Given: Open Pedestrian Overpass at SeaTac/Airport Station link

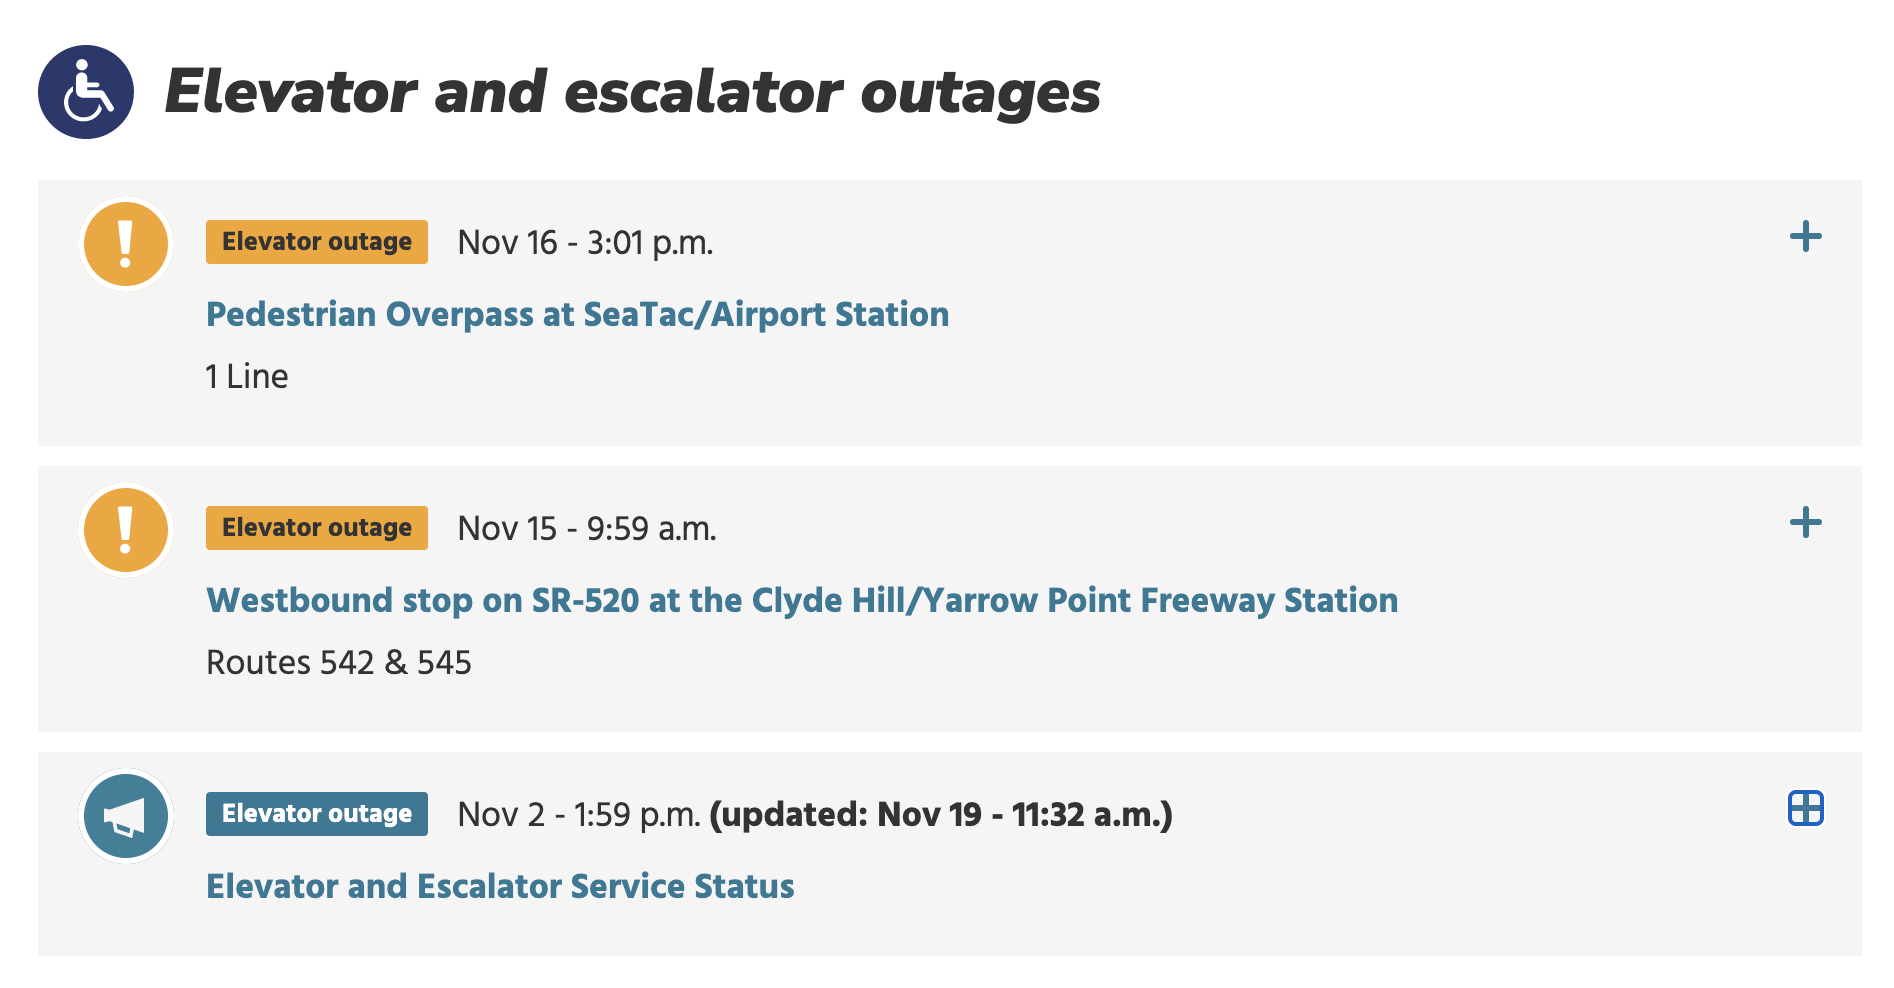Looking at the screenshot, I should pyautogui.click(x=577, y=315).
